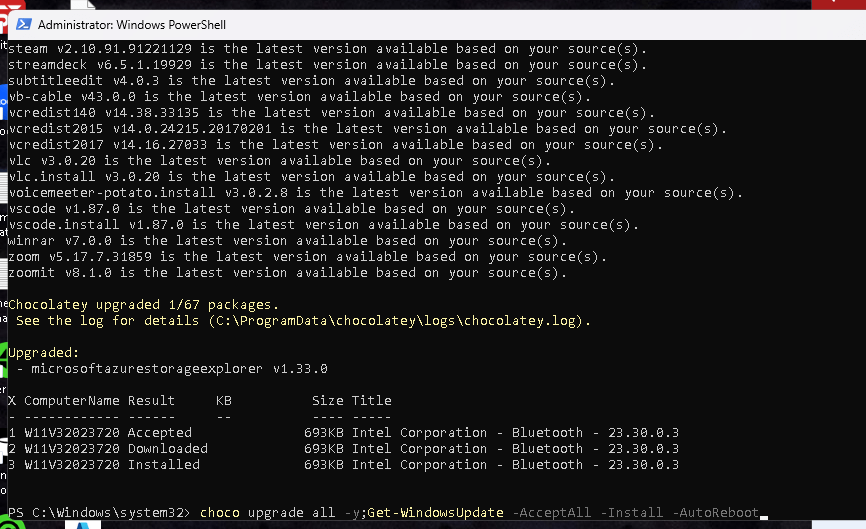This screenshot has height=529, width=866.
Task: Click the Administrator: Windows PowerShell window title
Action: (131, 25)
